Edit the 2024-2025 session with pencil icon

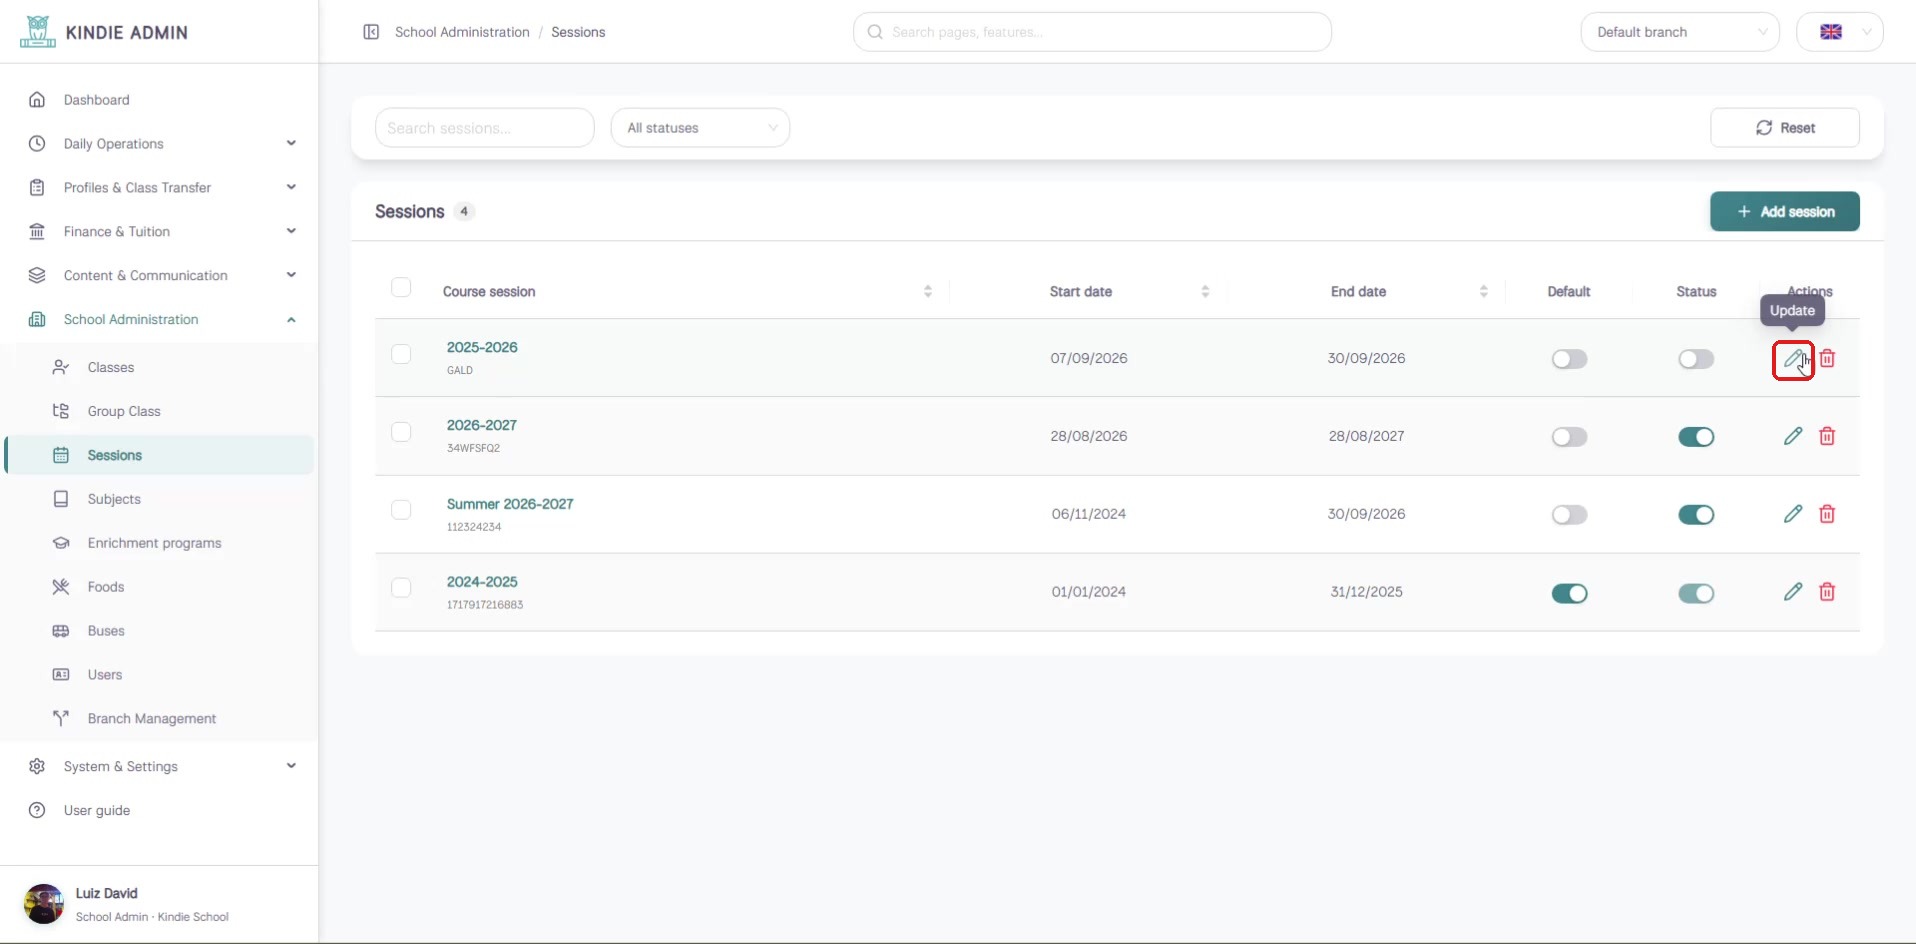(1793, 592)
